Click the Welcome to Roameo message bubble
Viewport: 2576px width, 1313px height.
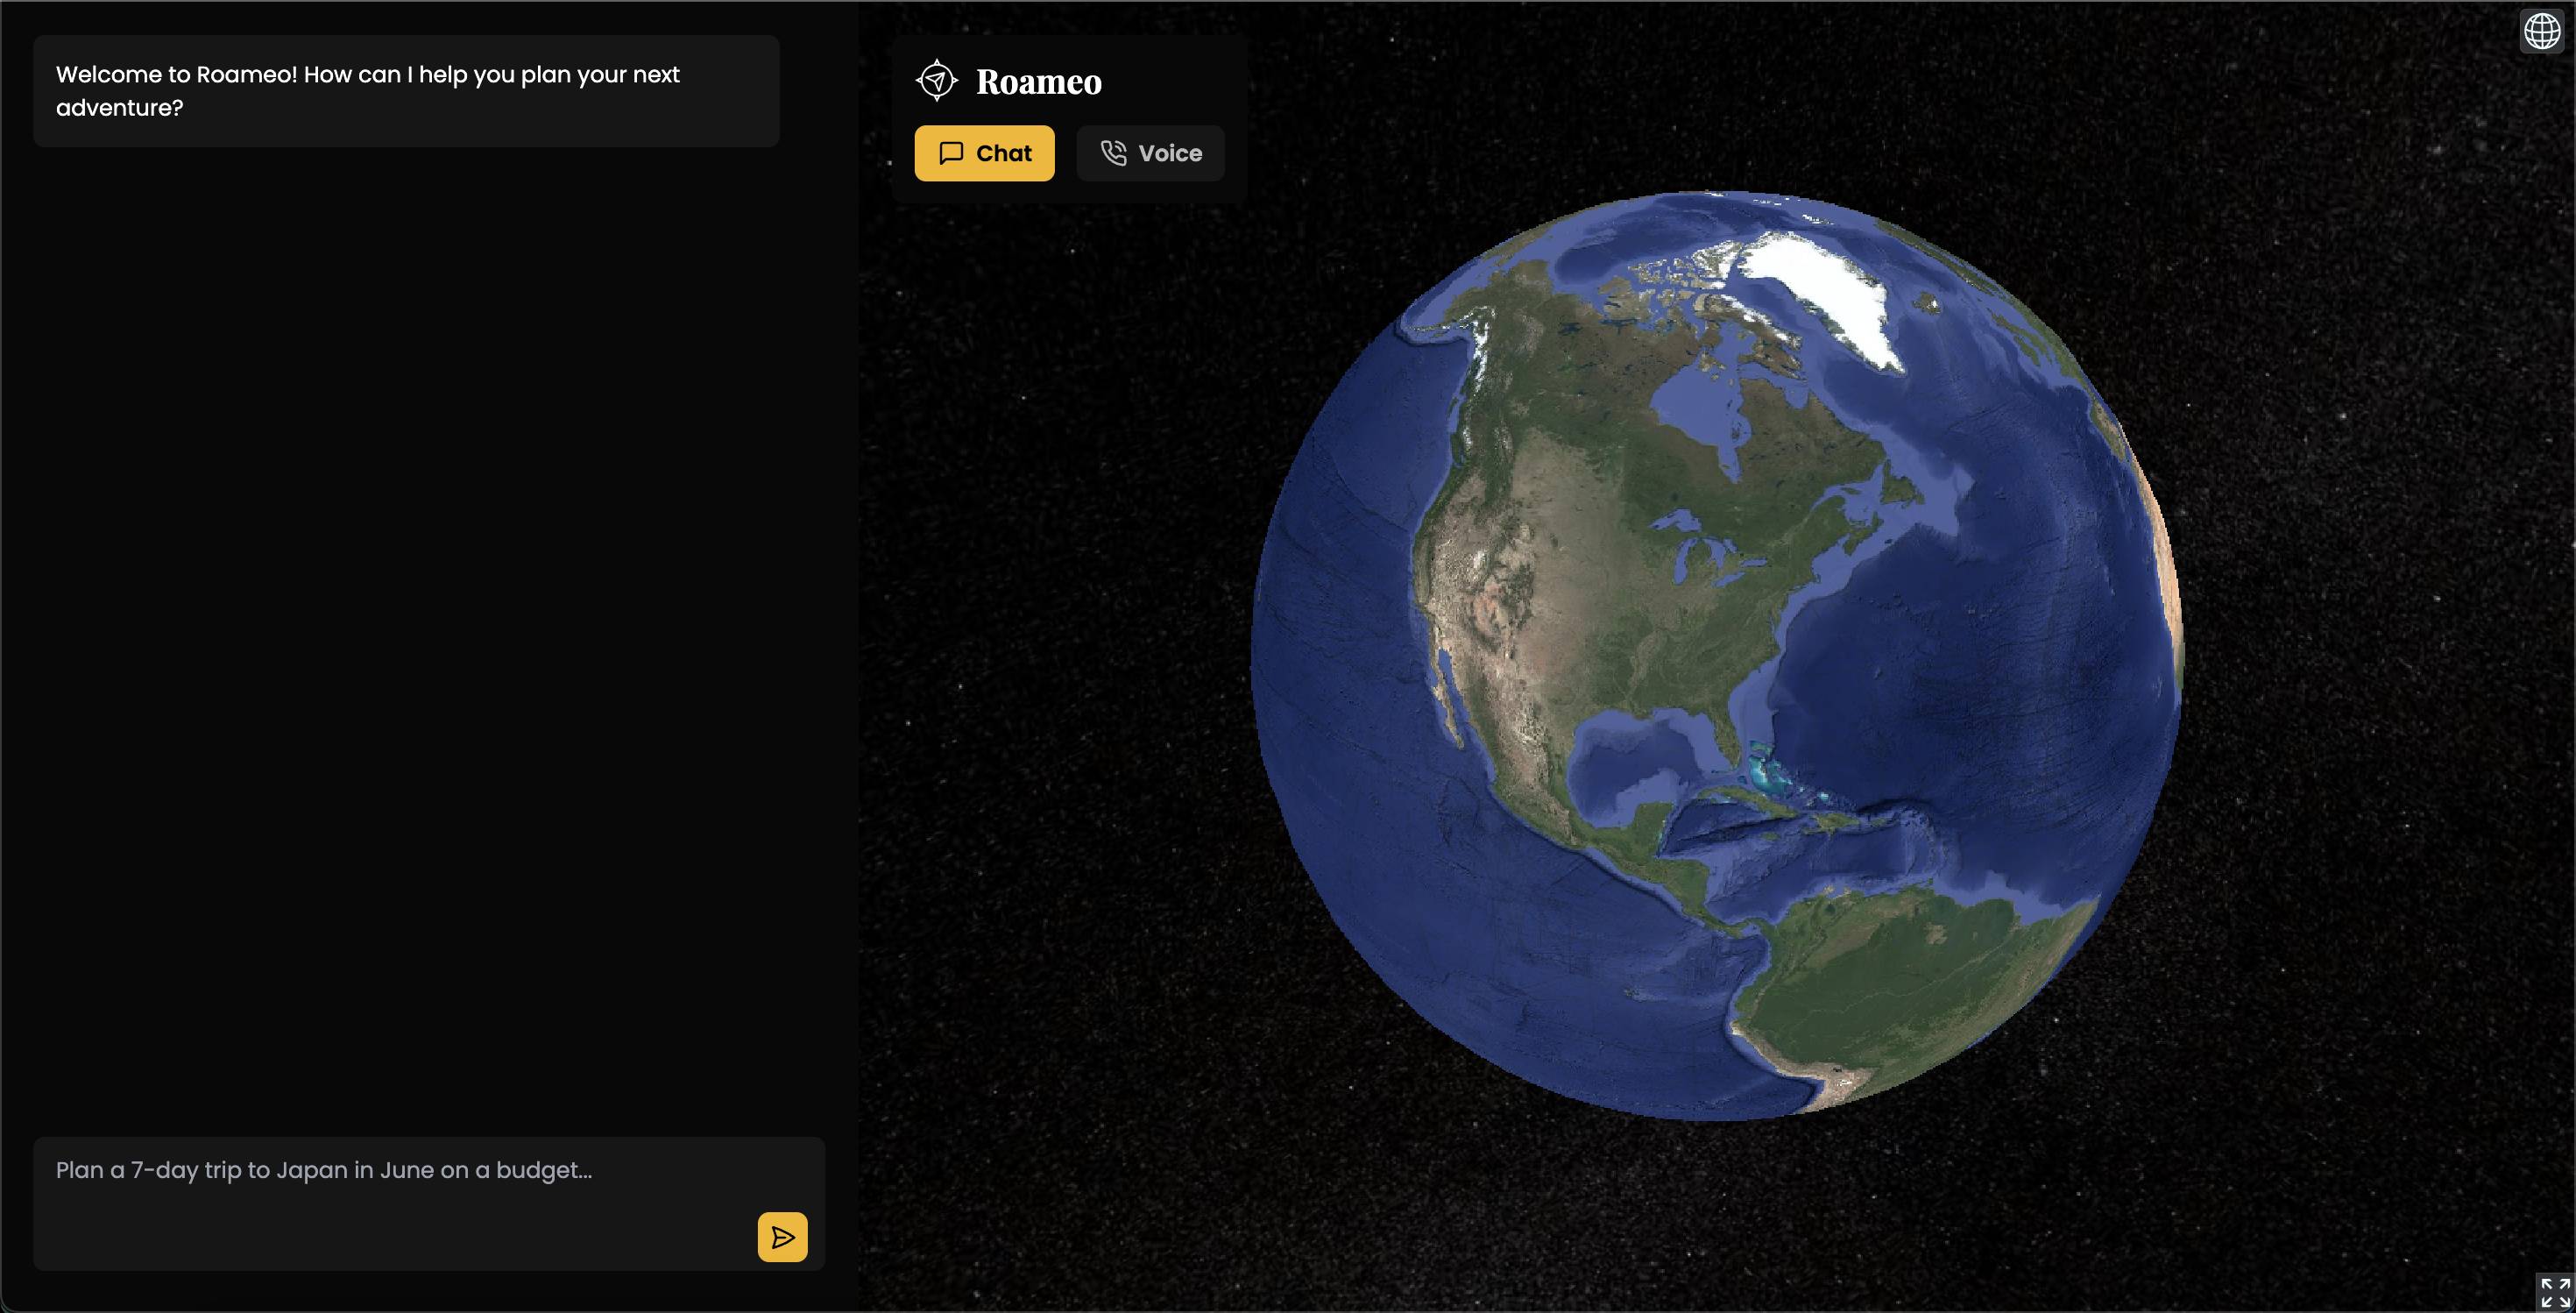tap(405, 91)
